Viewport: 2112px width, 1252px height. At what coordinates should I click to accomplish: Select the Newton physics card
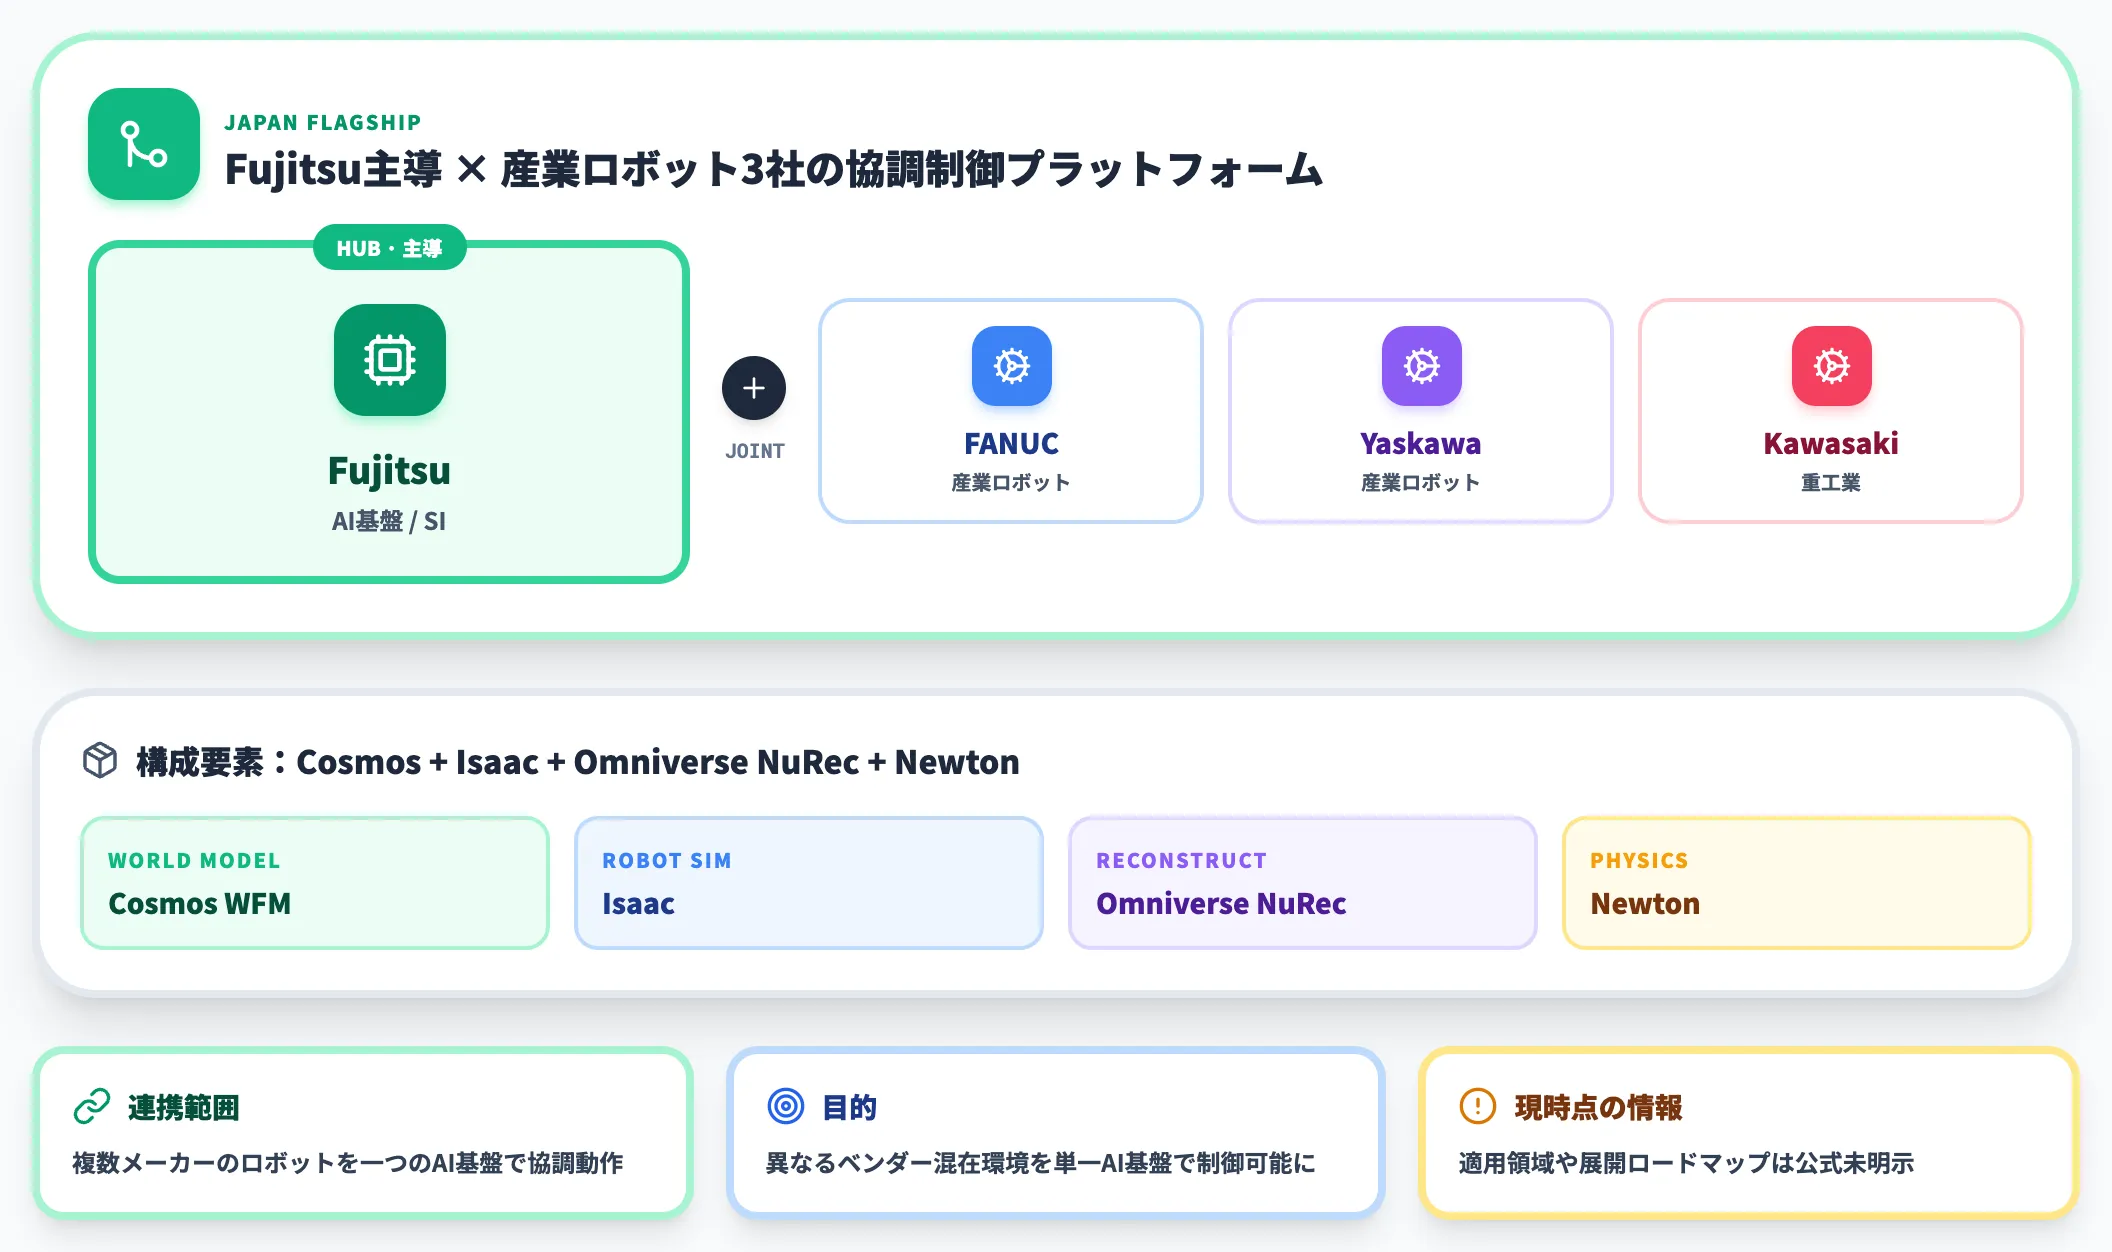(x=1797, y=883)
